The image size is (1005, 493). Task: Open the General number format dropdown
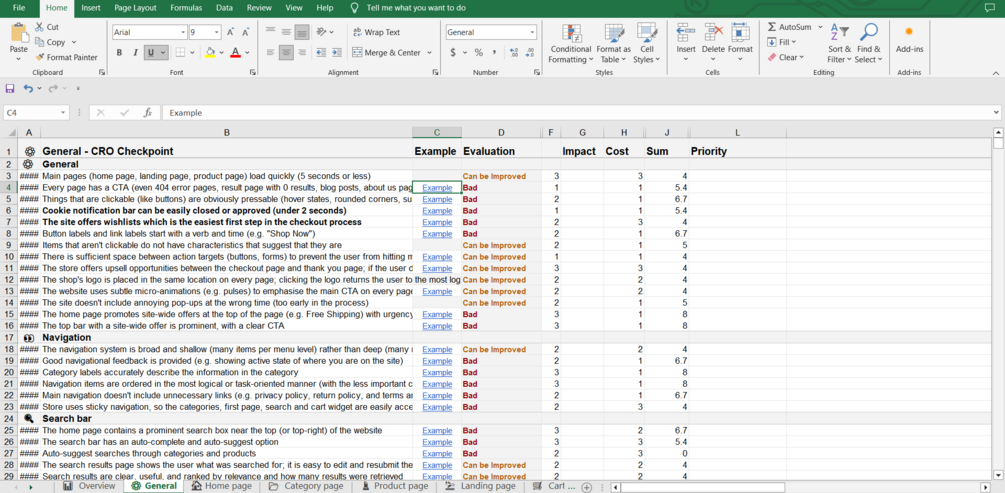pyautogui.click(x=532, y=32)
